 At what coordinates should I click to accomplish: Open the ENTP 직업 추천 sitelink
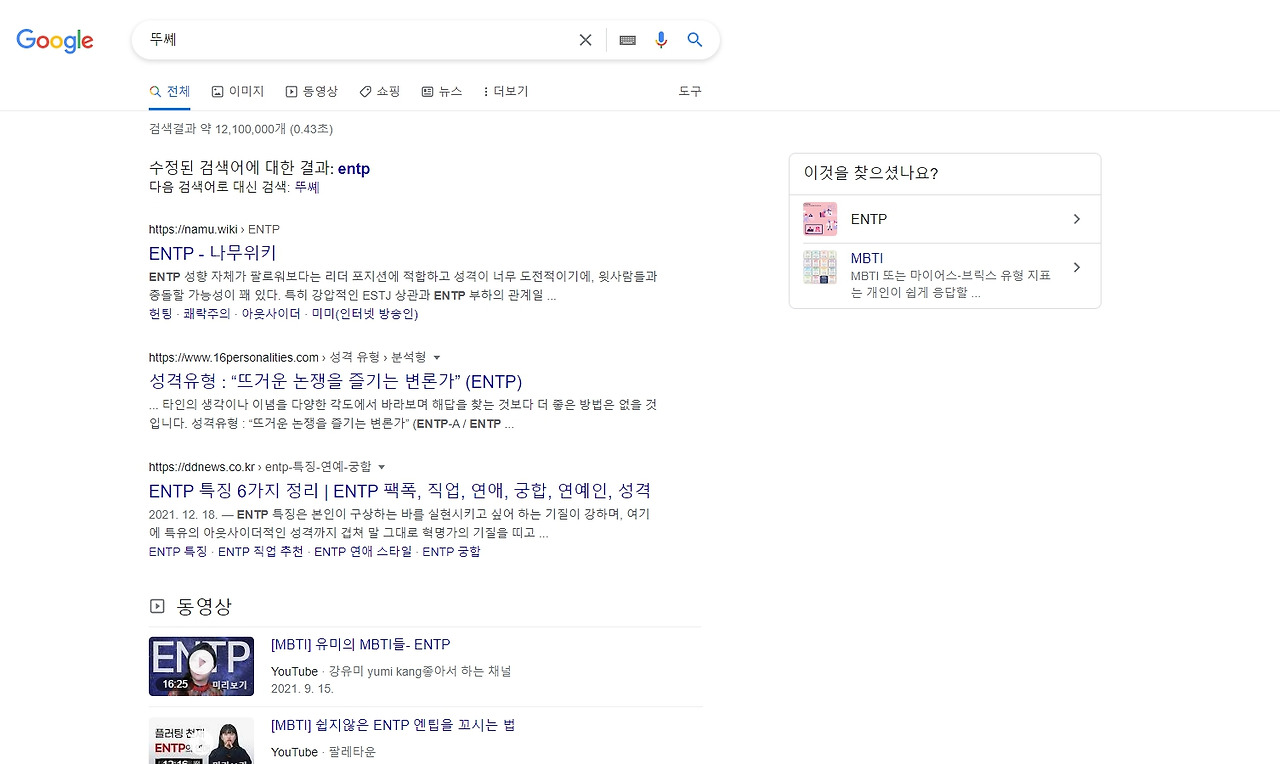tap(261, 552)
